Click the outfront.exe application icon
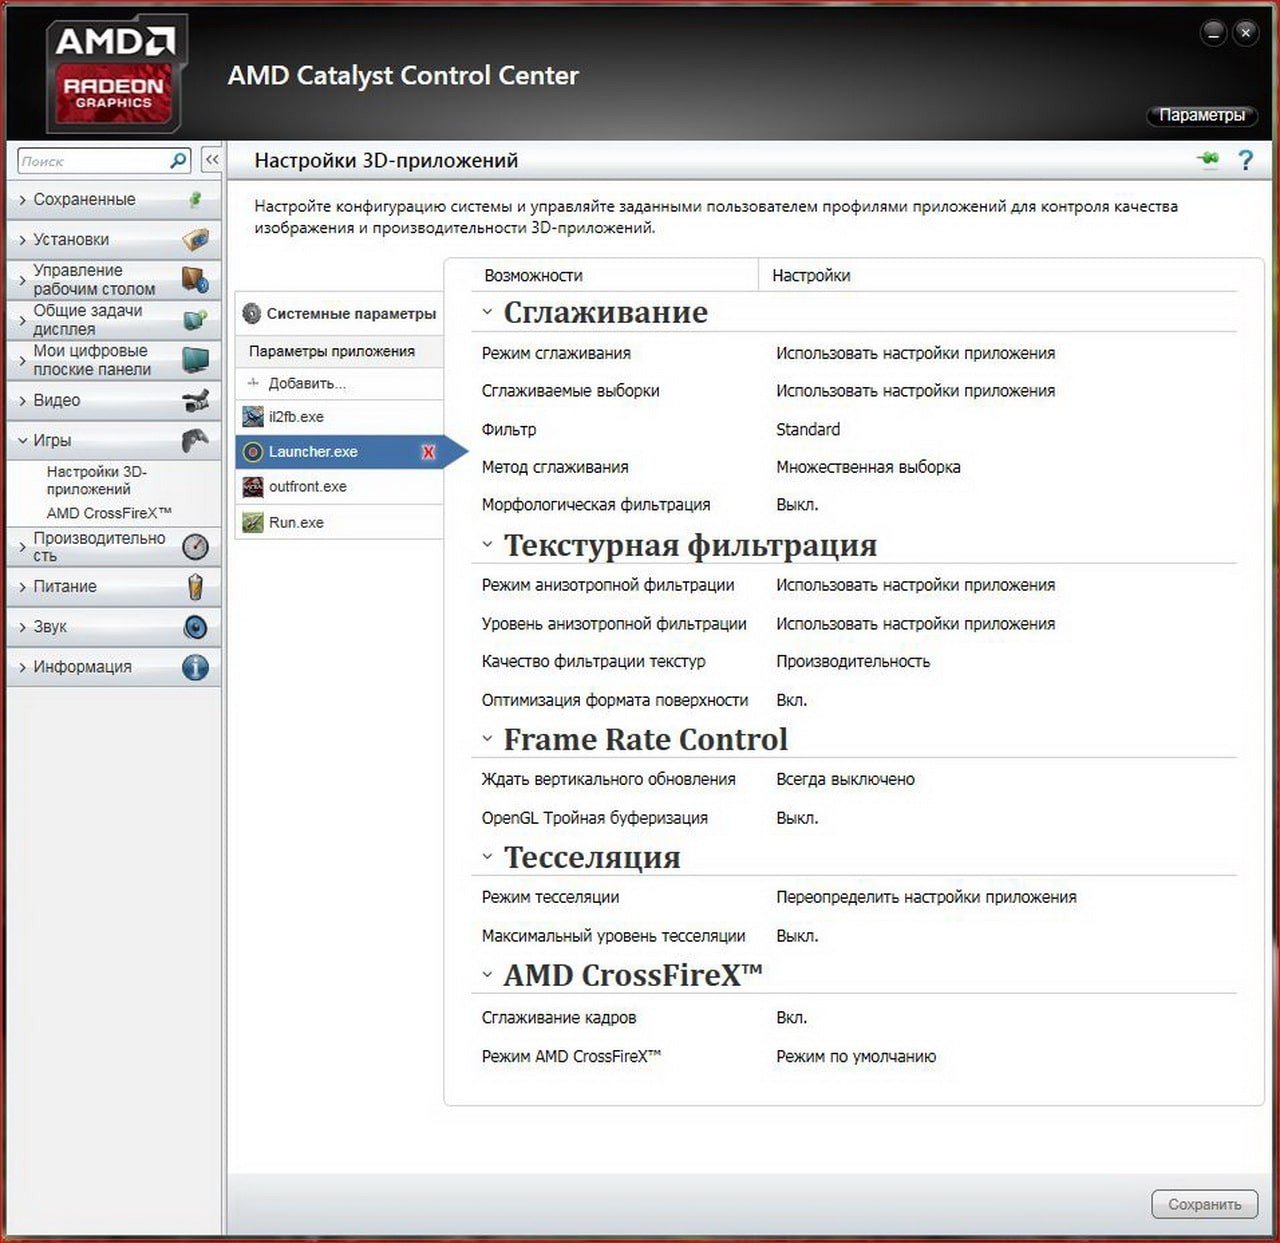Viewport: 1280px width, 1243px height. point(253,487)
